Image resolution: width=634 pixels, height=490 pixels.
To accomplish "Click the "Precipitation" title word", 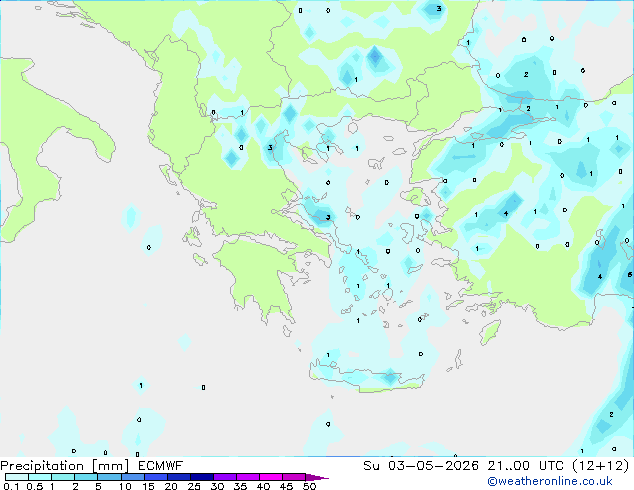I will click(42, 466).
